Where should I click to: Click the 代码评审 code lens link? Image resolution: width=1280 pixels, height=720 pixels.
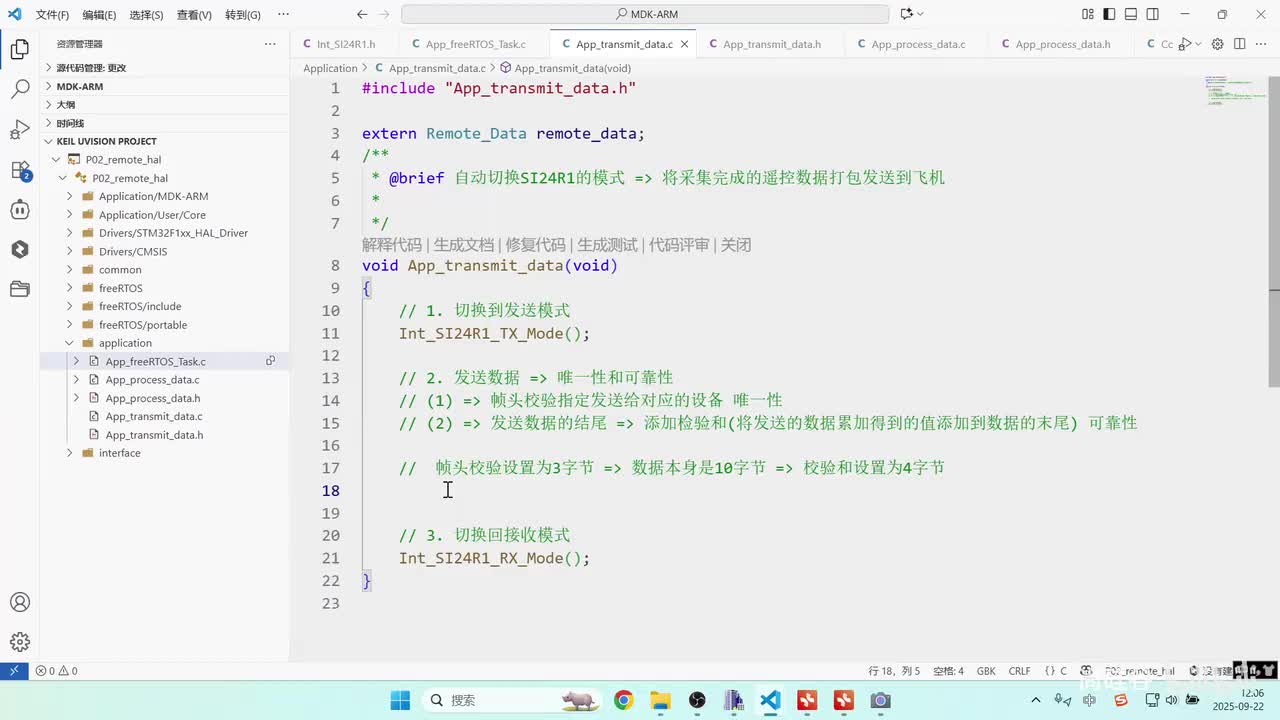point(679,245)
